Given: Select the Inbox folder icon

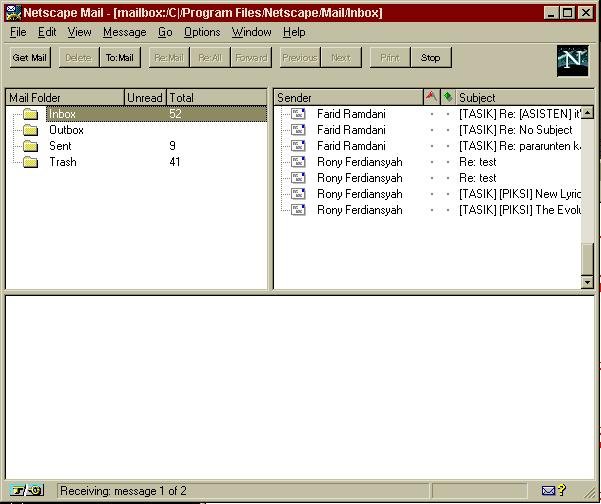Looking at the screenshot, I should (x=30, y=114).
